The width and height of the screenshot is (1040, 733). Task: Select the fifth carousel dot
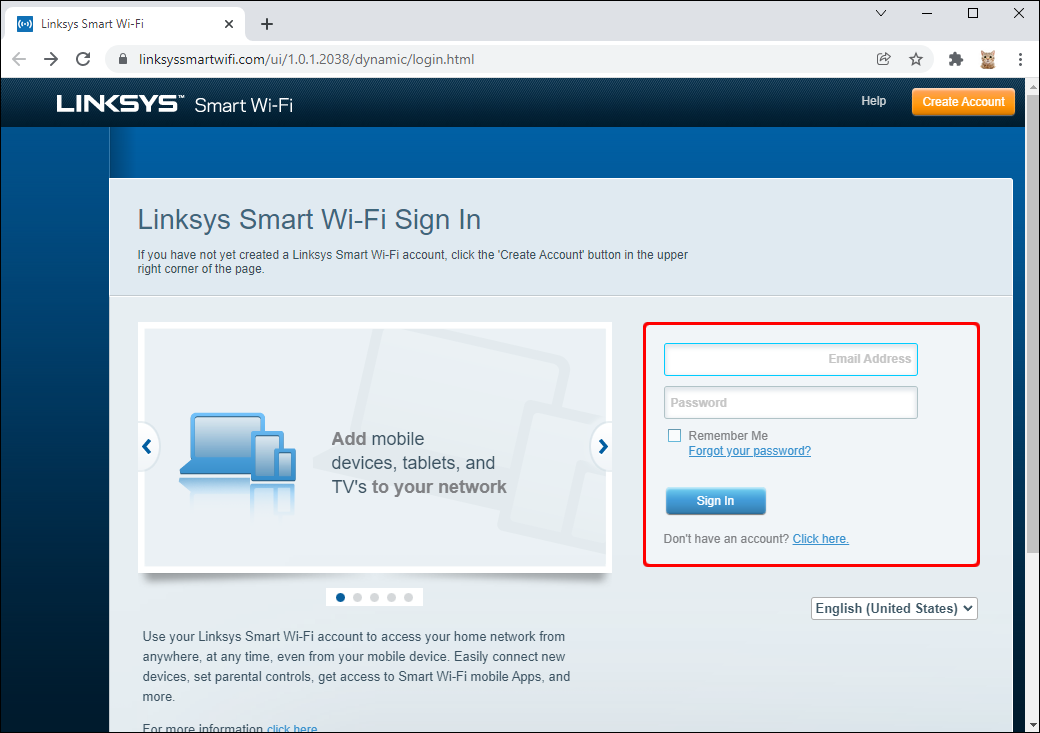pyautogui.click(x=409, y=598)
